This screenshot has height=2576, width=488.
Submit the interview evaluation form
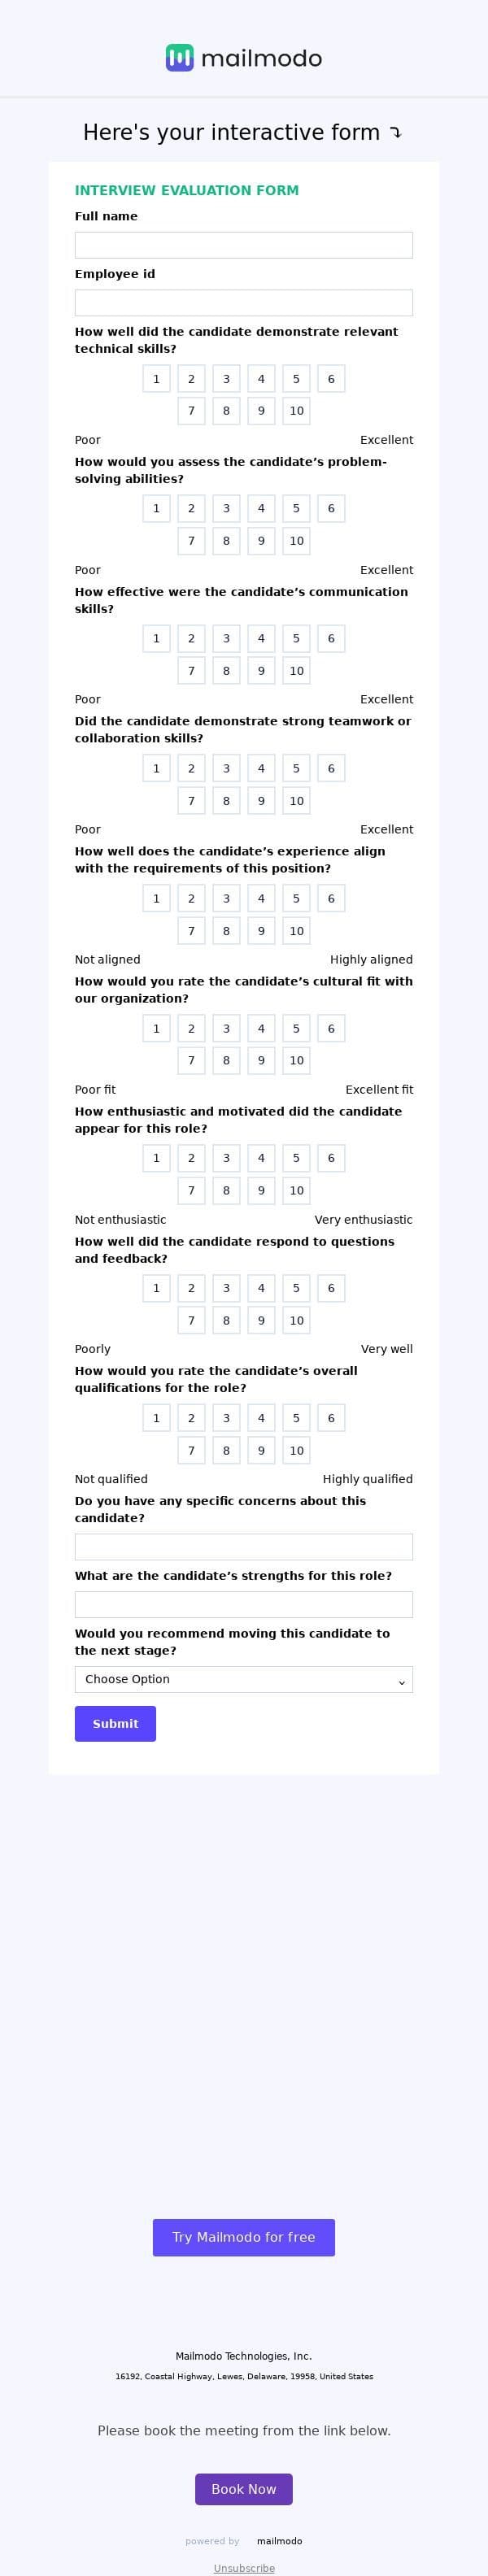pos(115,1723)
